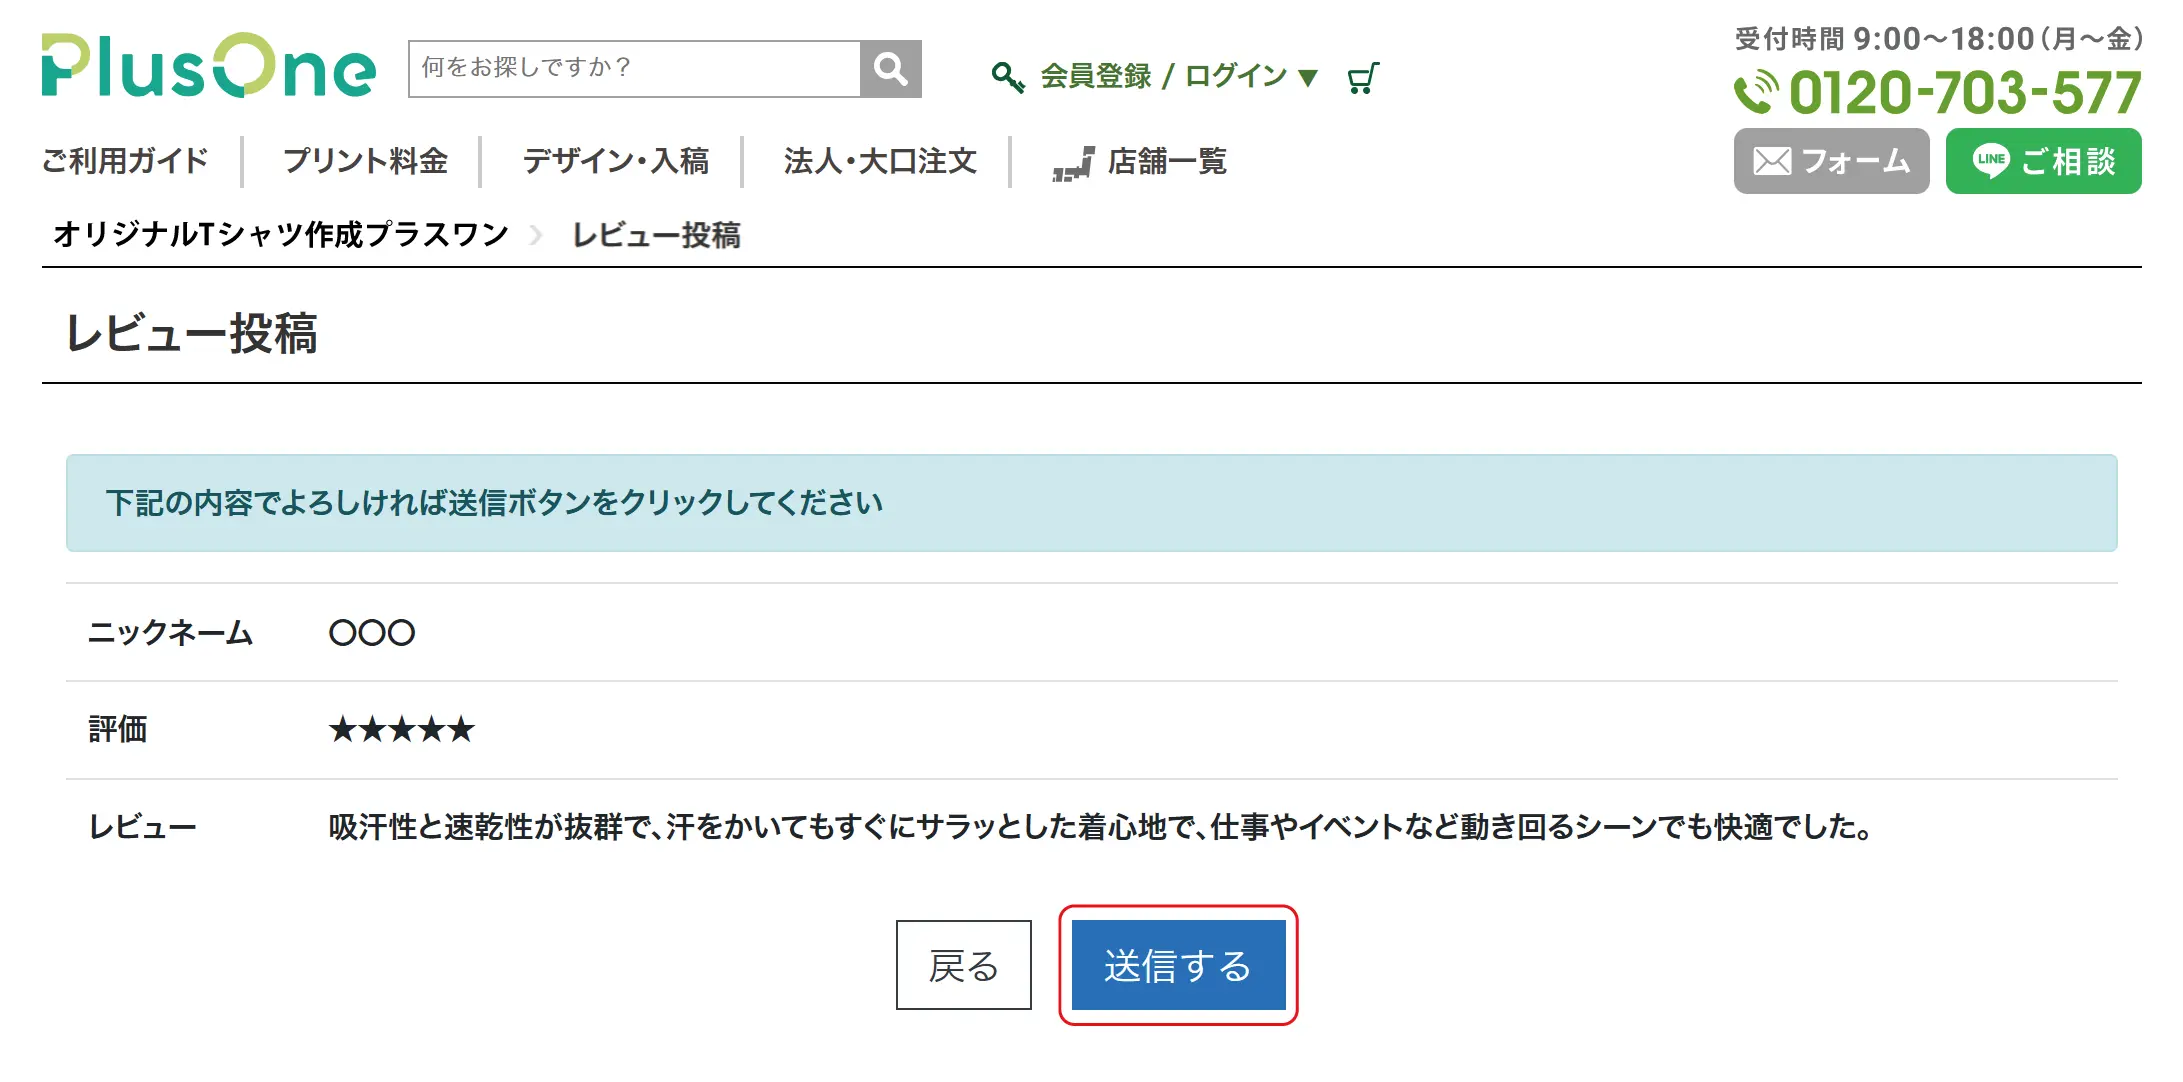This screenshot has height=1082, width=2183.
Task: Click the shopping cart icon
Action: 1362,78
